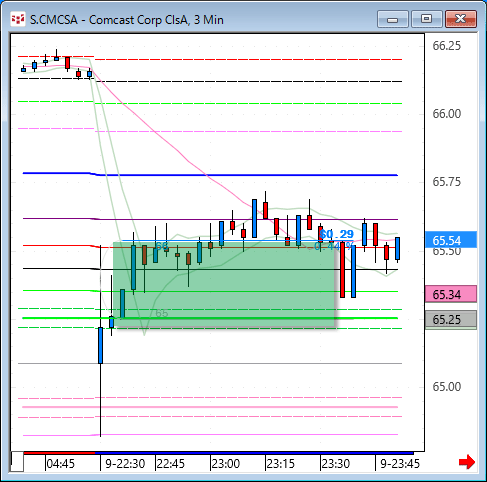This screenshot has width=487, height=482.
Task: Click the gray 65.25 price label
Action: click(x=451, y=320)
